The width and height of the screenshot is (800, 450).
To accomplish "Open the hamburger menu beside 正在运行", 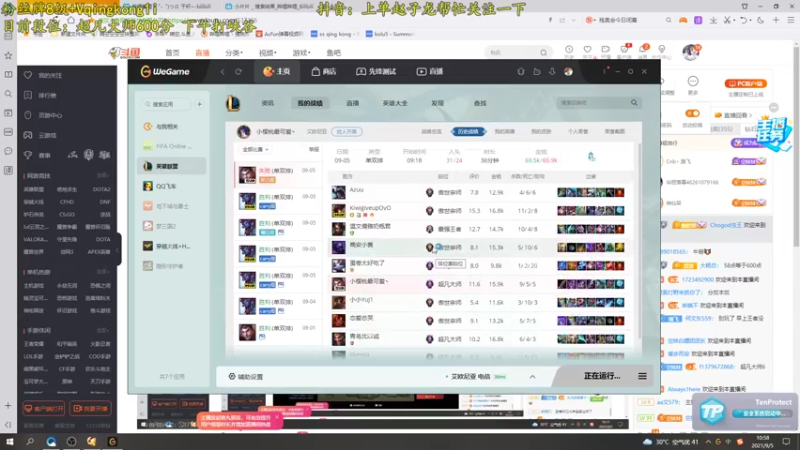I will pyautogui.click(x=642, y=376).
